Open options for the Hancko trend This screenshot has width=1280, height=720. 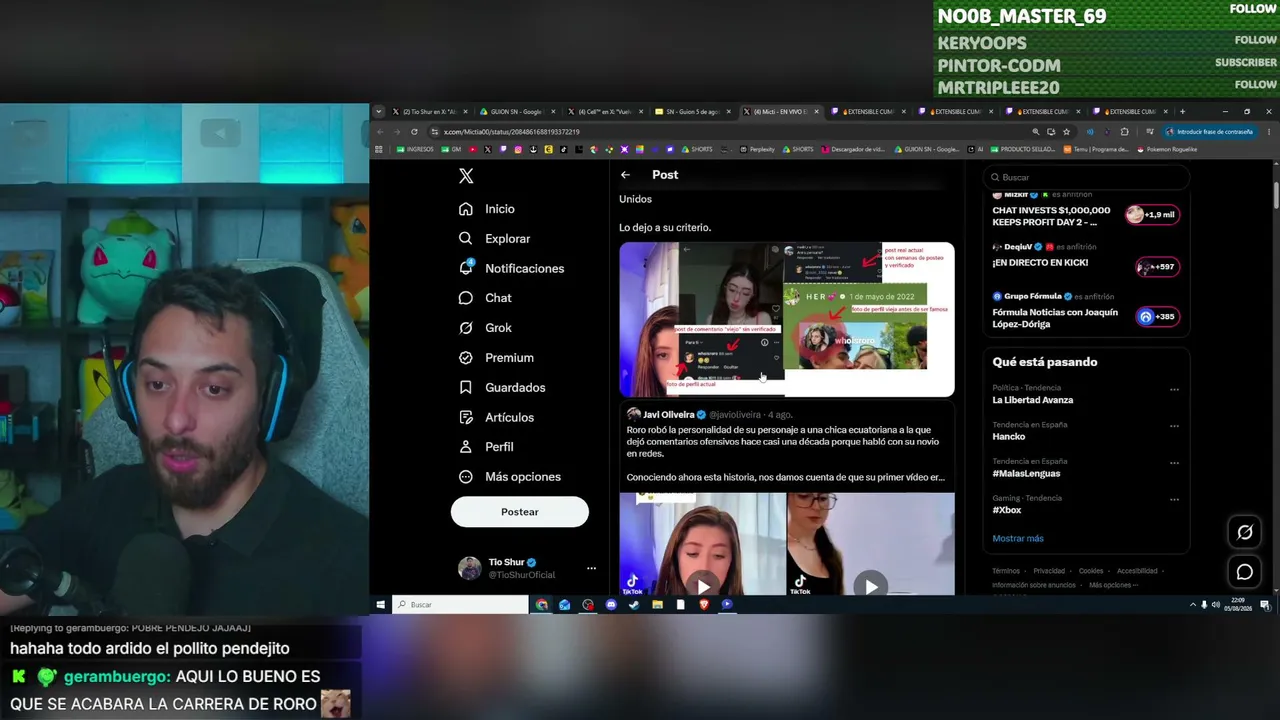1174,426
